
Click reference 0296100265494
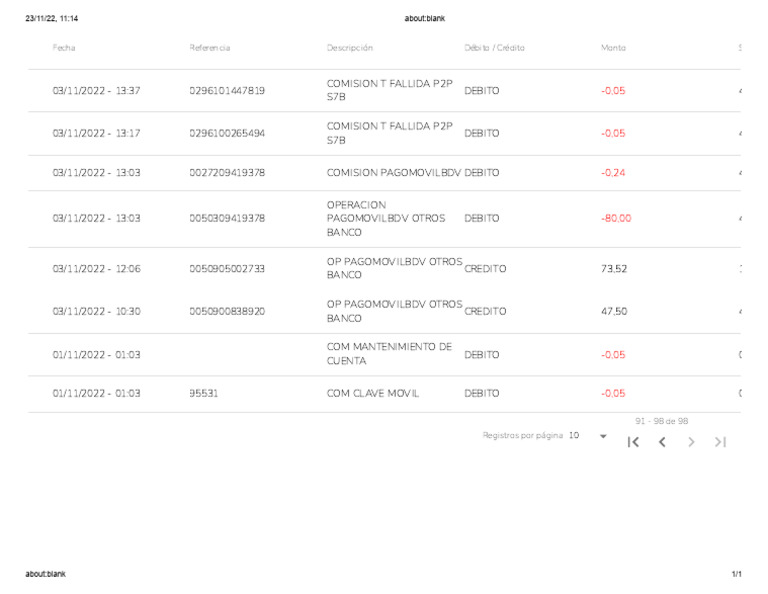click(x=227, y=133)
